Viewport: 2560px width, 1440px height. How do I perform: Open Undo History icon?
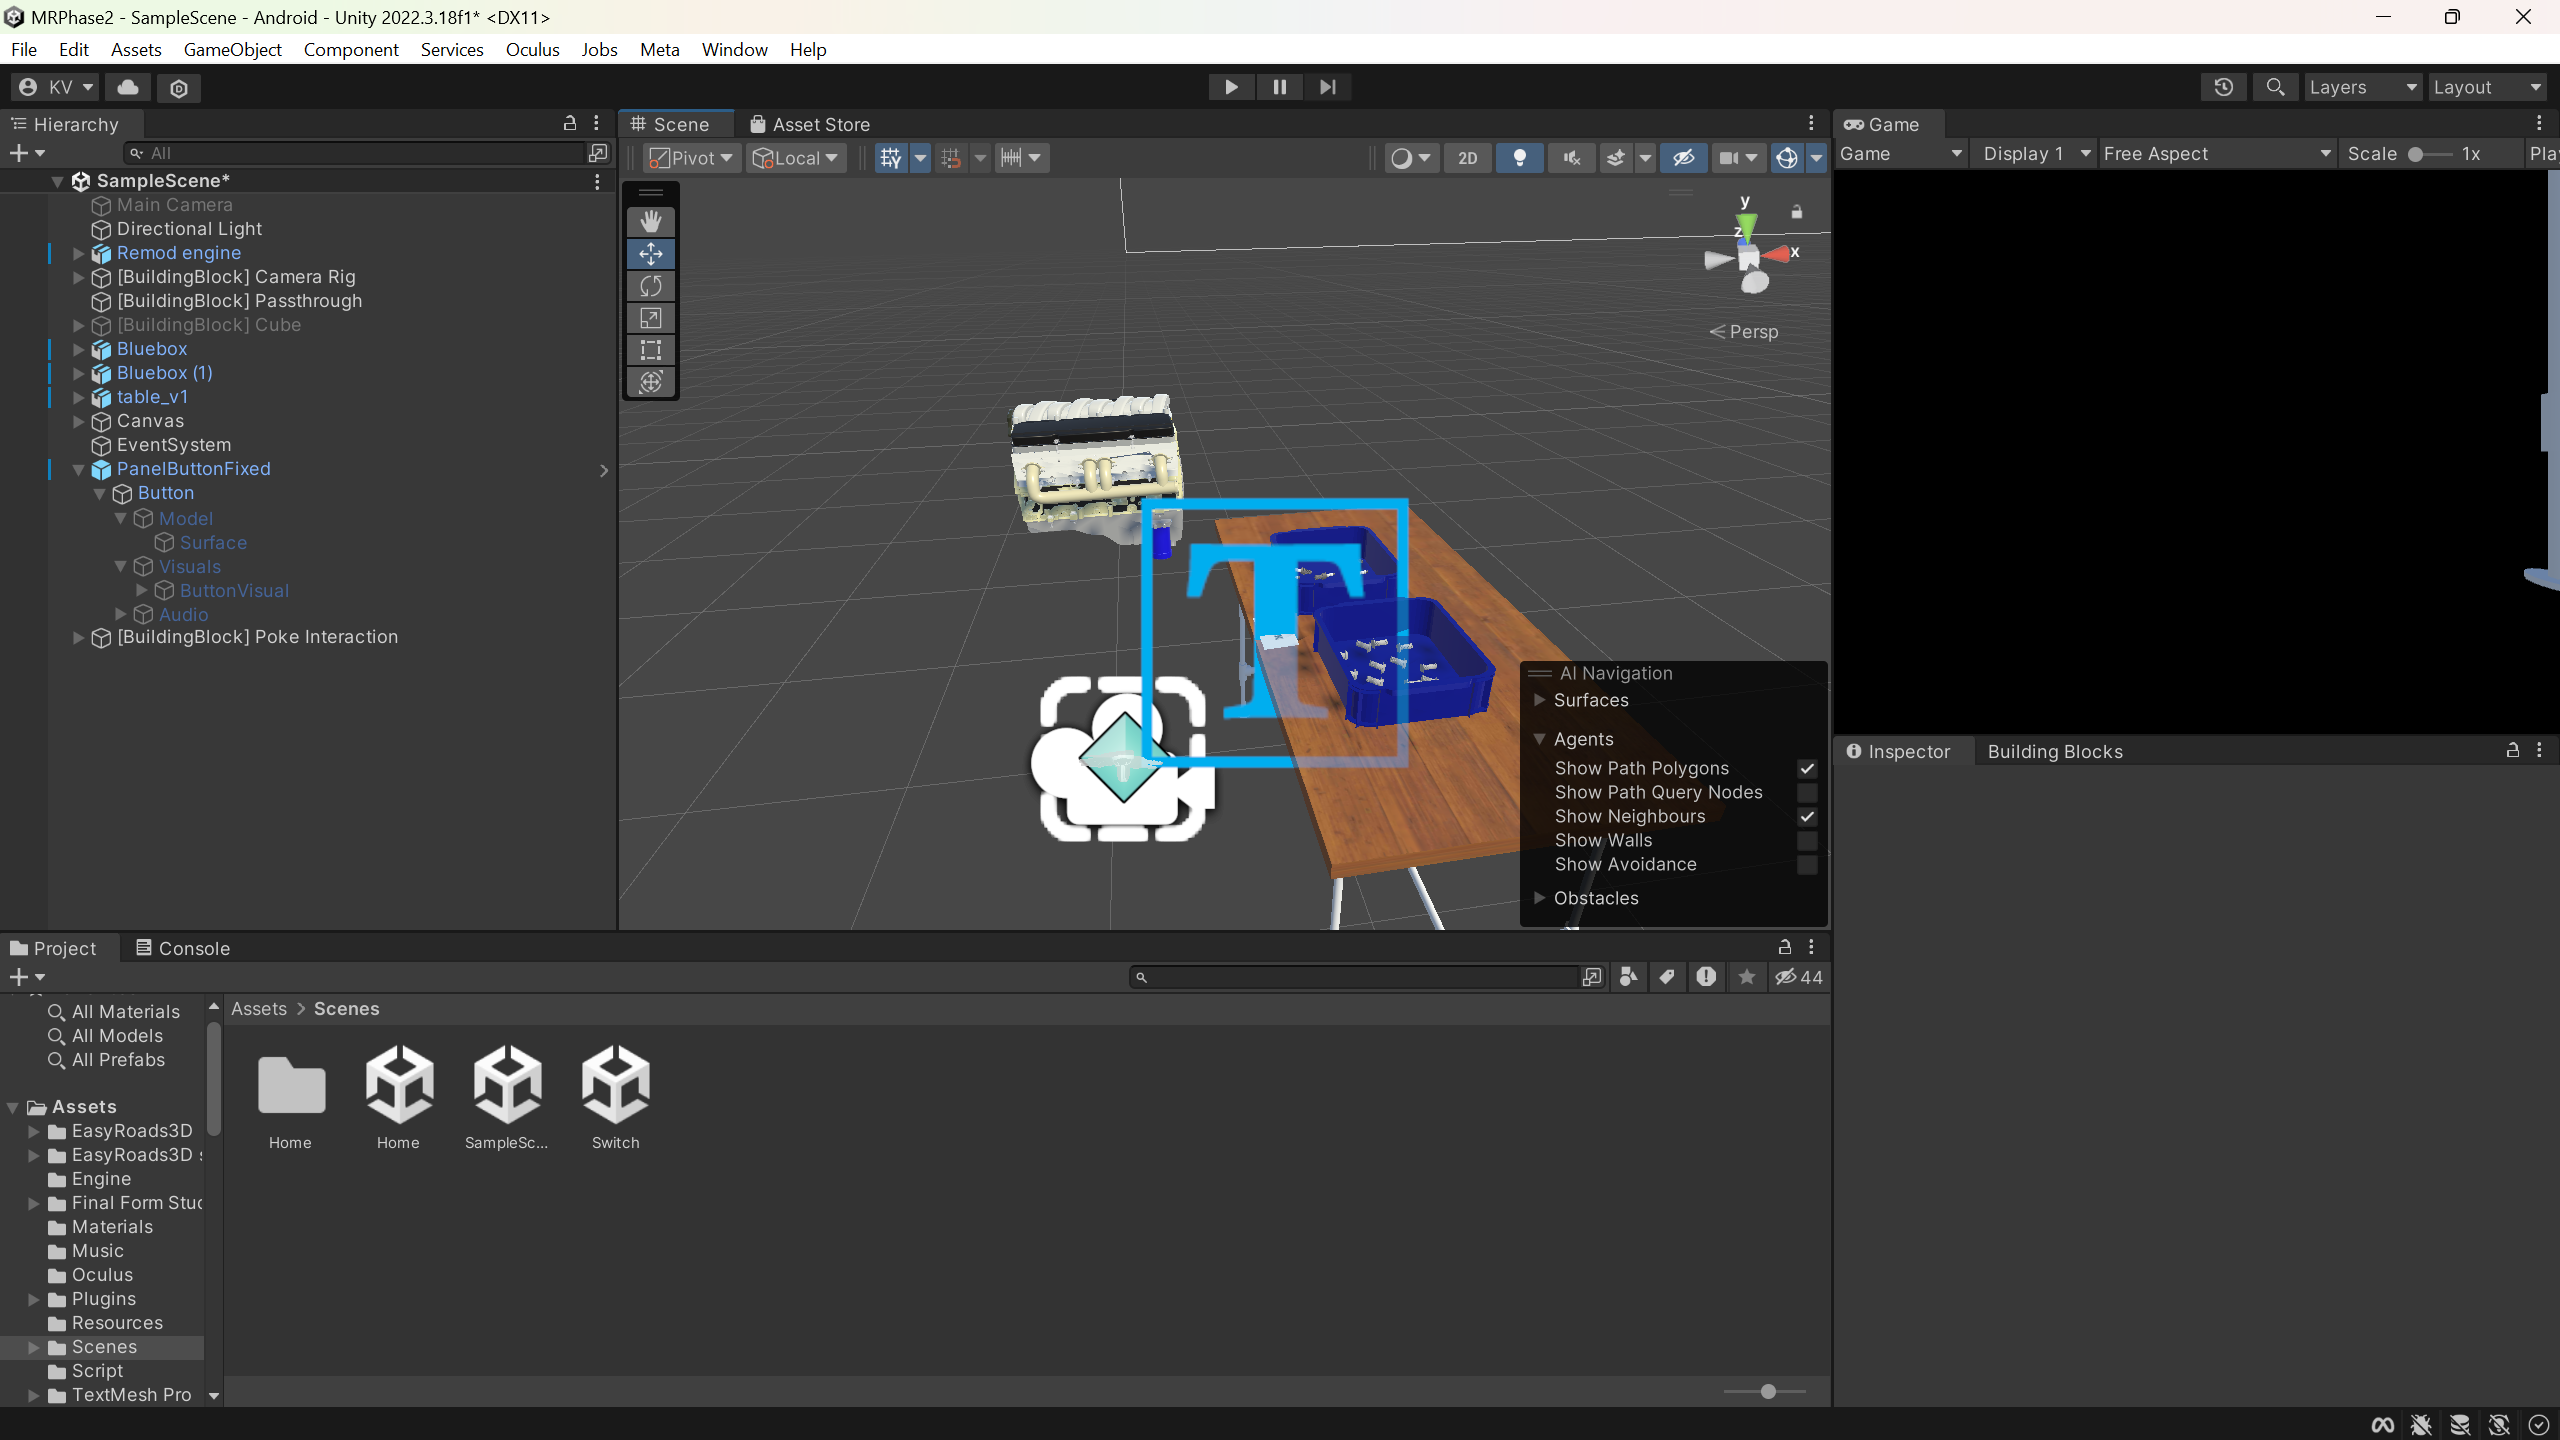[x=2224, y=87]
